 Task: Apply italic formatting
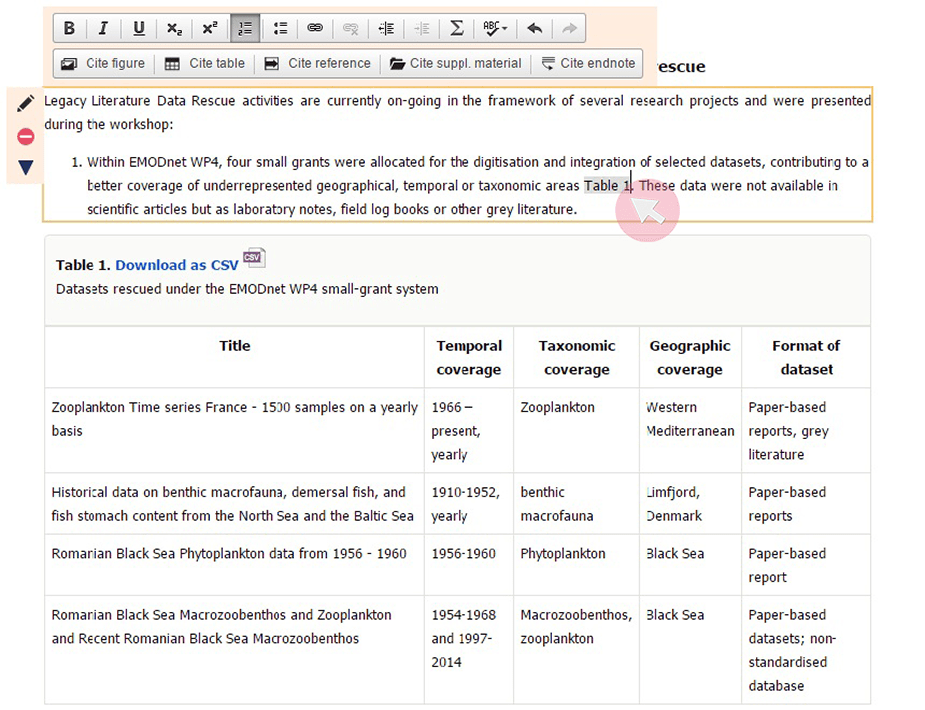104,28
